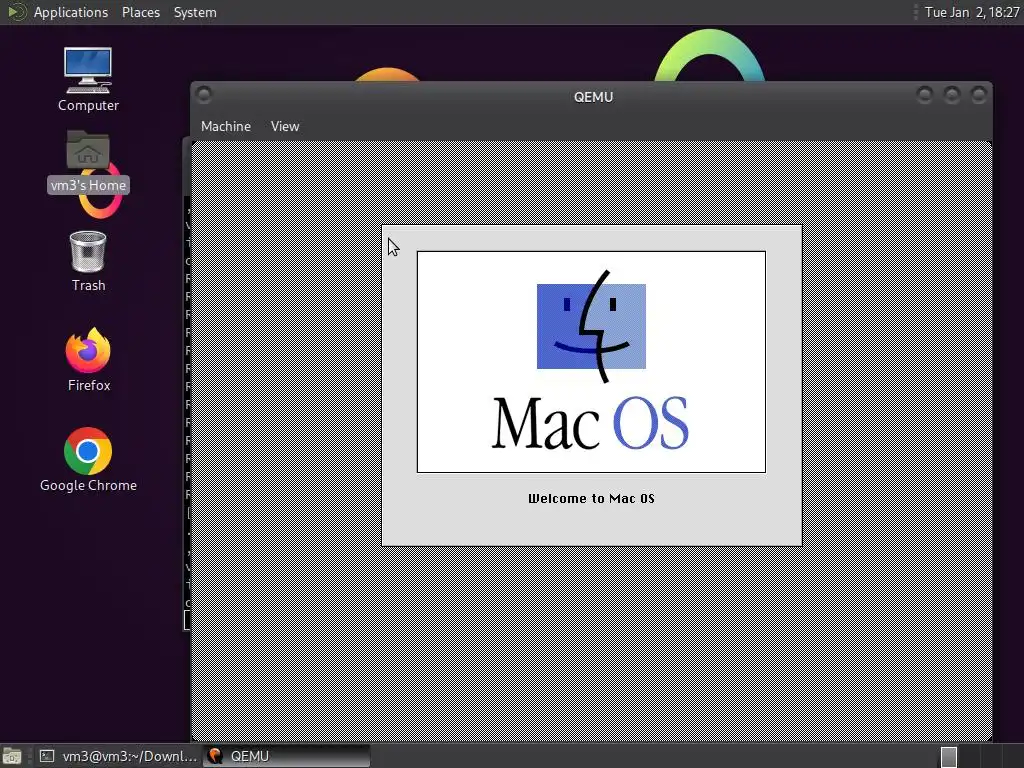Screen dimensions: 1024x768
Task: Open vm3's Home folder icon
Action: click(88, 161)
